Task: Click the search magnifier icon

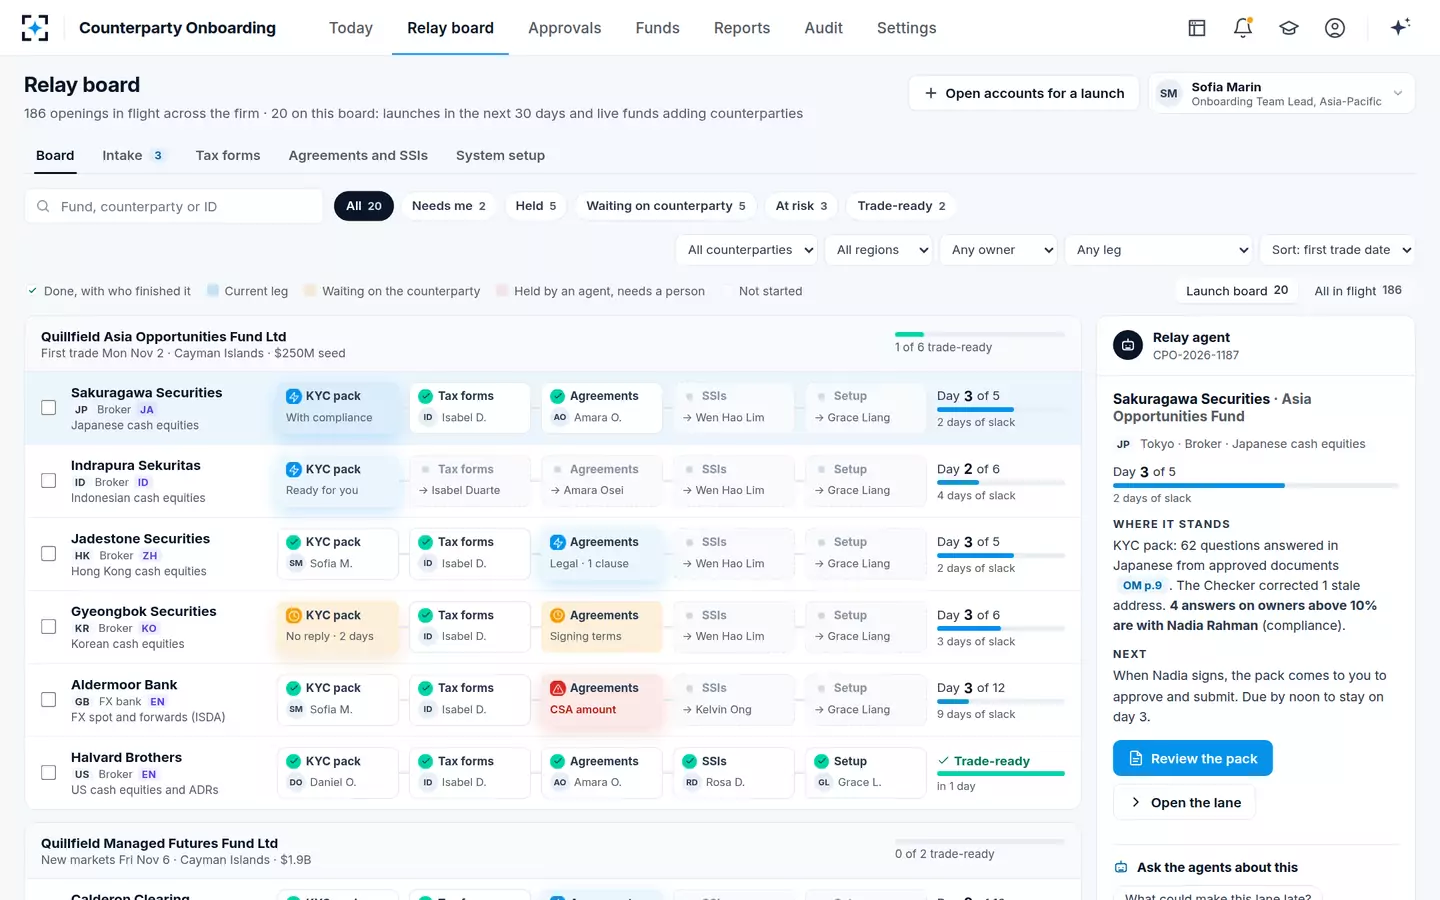Action: tap(43, 206)
